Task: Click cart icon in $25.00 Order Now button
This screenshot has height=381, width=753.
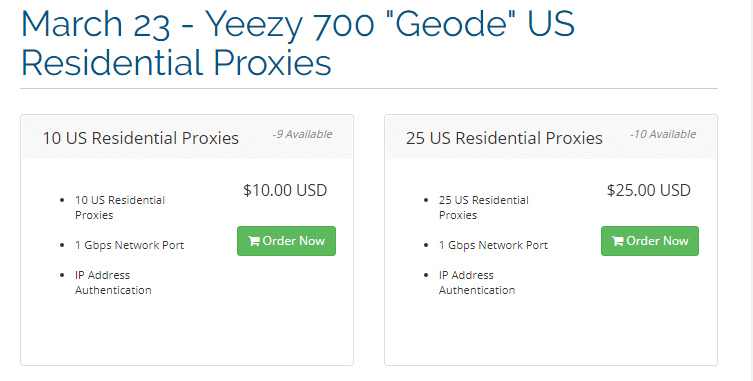Action: (617, 241)
